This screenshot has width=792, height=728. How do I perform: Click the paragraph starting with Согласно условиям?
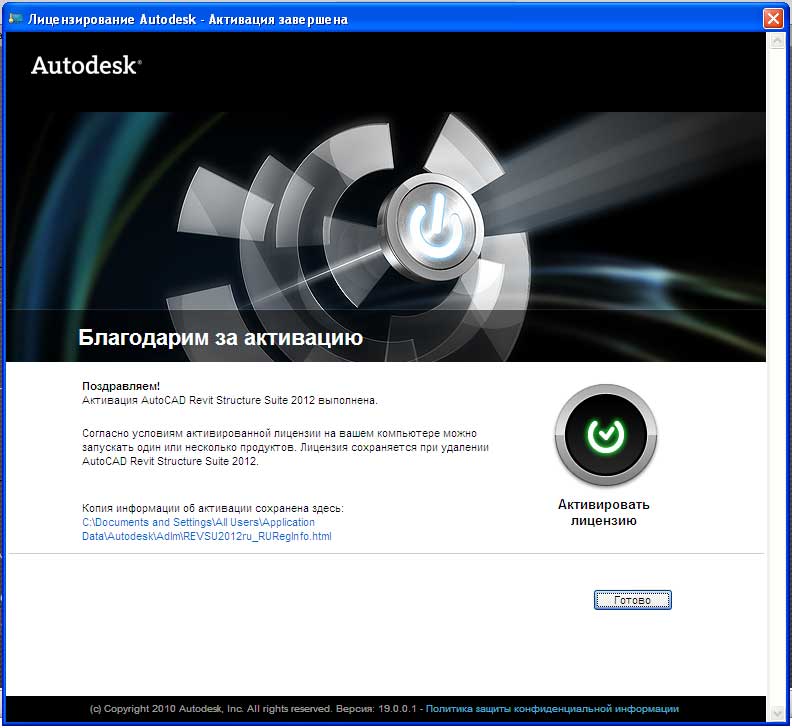[x=285, y=447]
